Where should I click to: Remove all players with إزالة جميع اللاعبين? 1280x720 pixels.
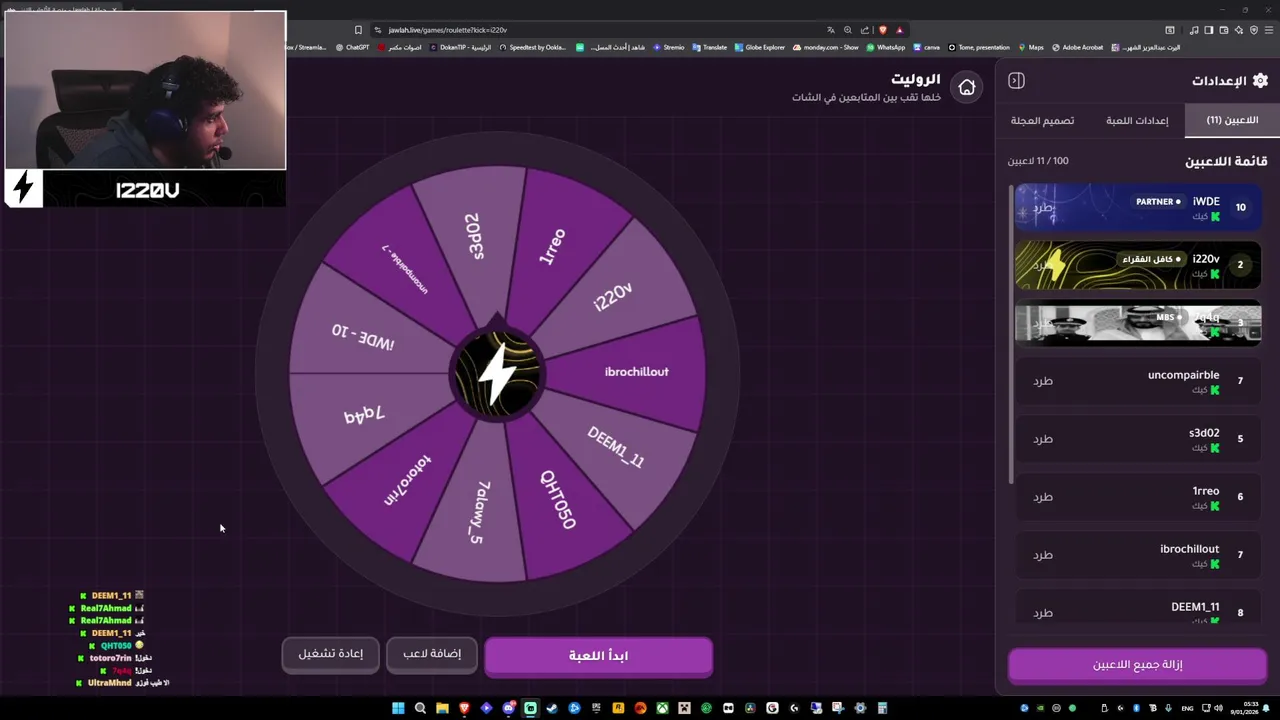(1137, 665)
